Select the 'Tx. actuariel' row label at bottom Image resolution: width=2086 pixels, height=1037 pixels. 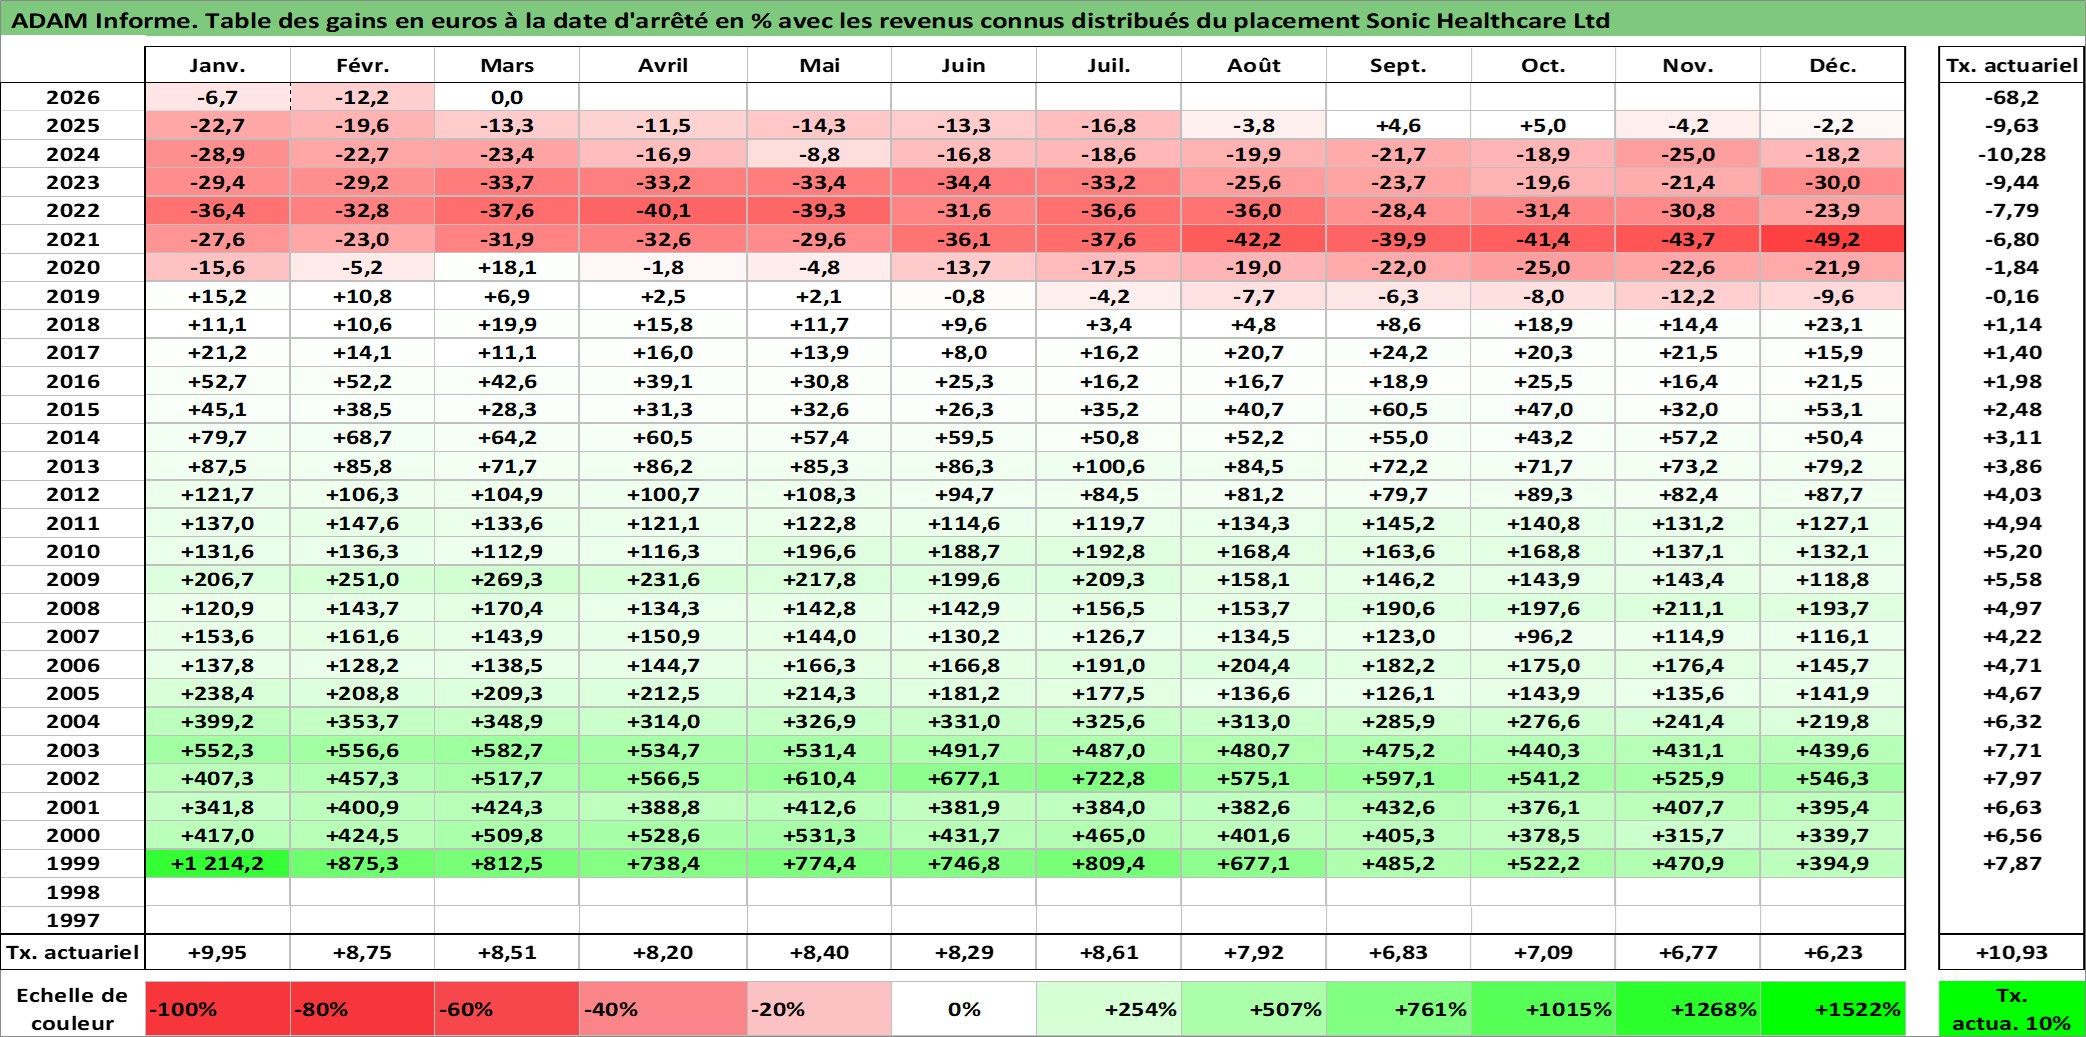click(73, 952)
